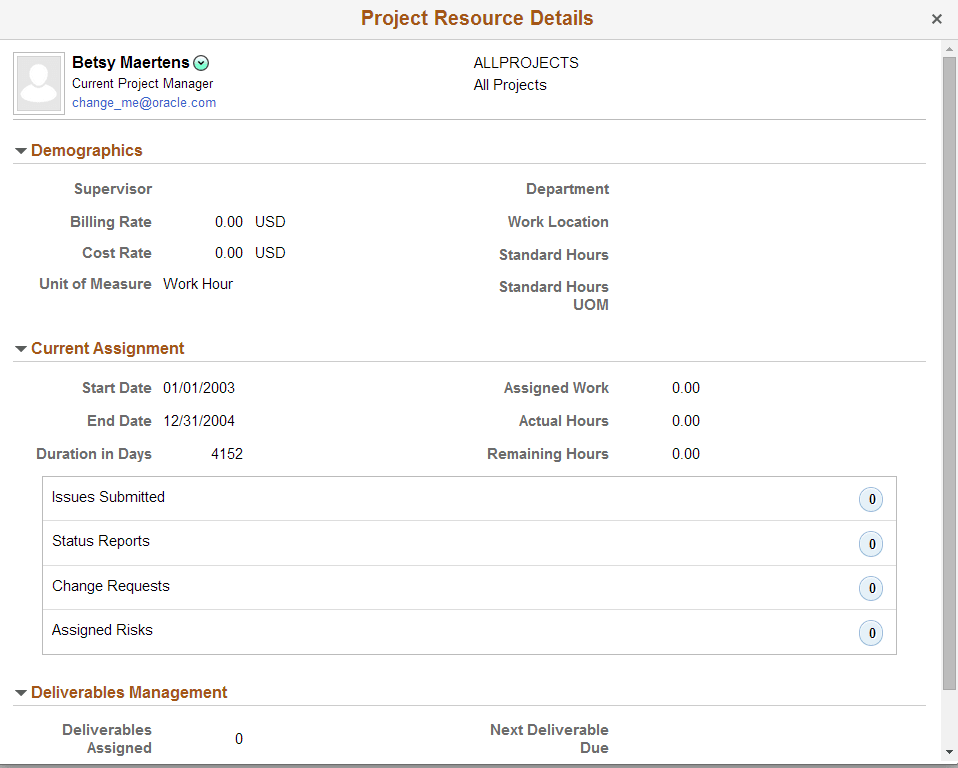Open the Status Reports count badge
Screen dimensions: 958x768
(x=871, y=544)
